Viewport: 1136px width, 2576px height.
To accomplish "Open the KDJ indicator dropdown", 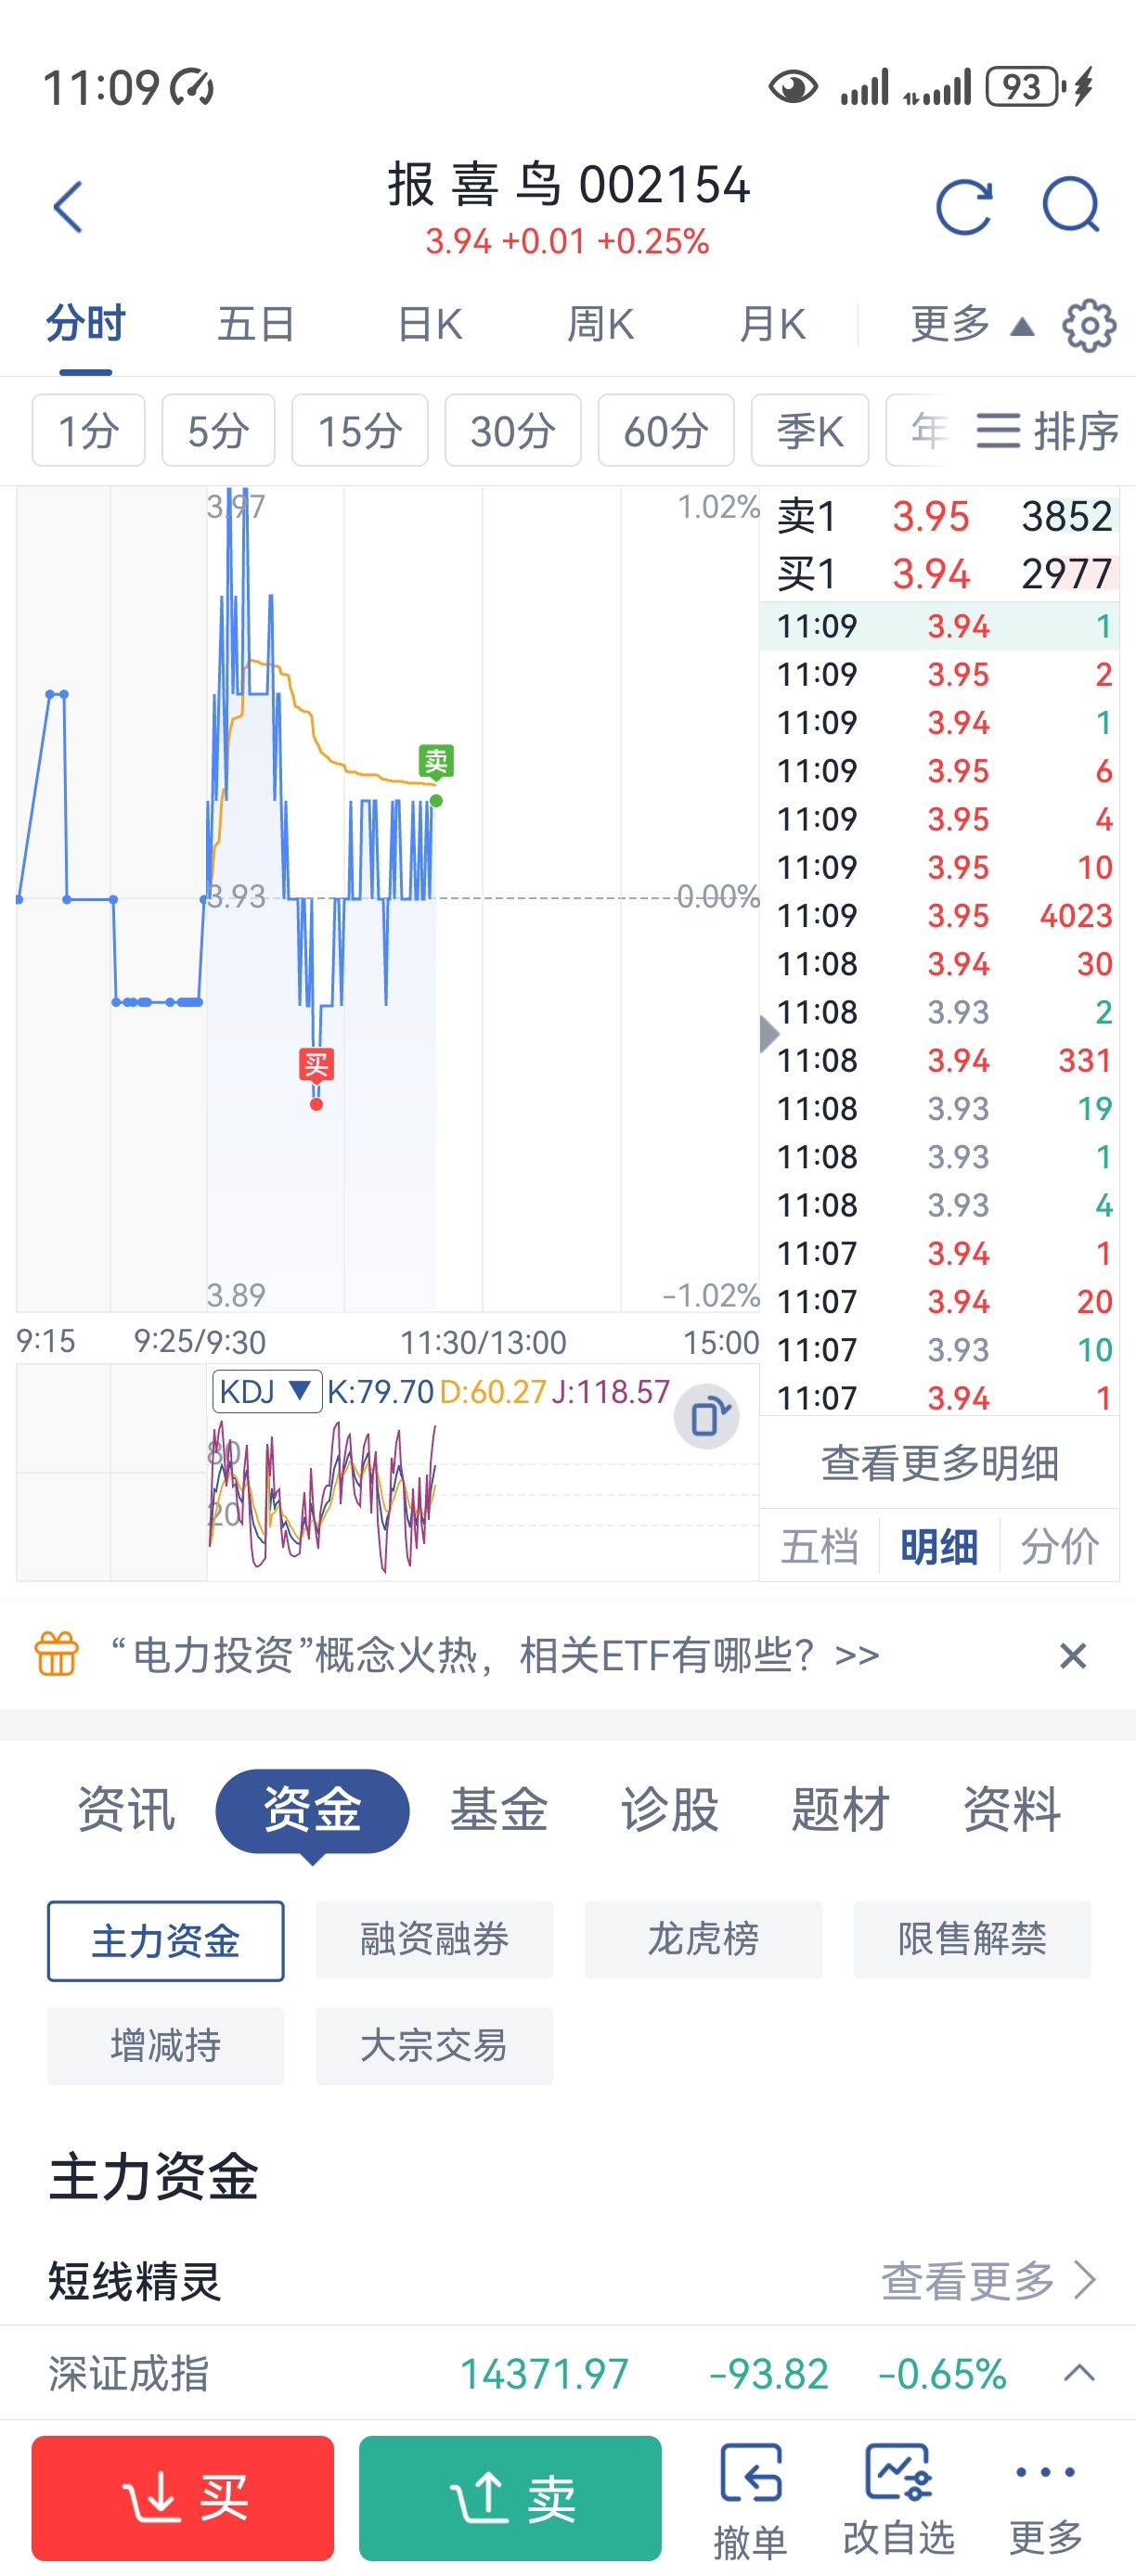I will (266, 1391).
